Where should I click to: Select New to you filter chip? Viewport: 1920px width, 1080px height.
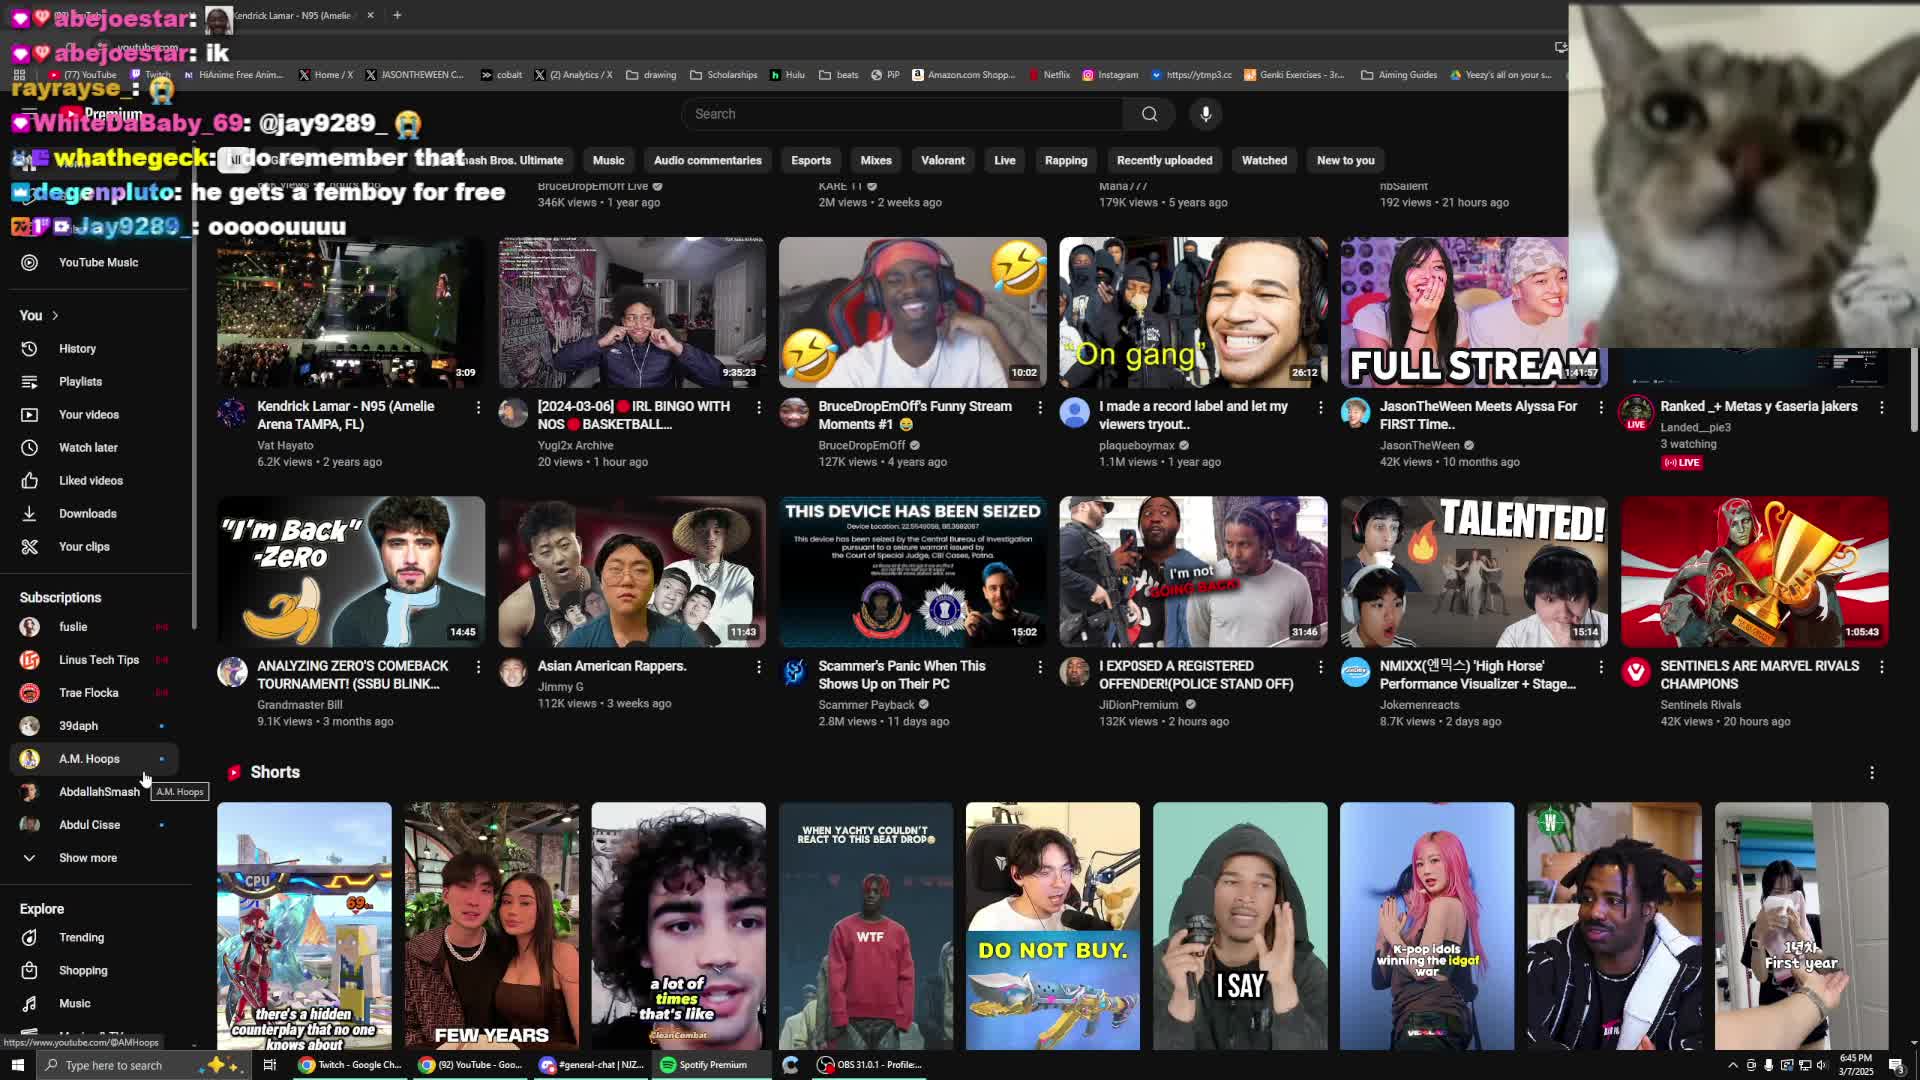tap(1345, 160)
